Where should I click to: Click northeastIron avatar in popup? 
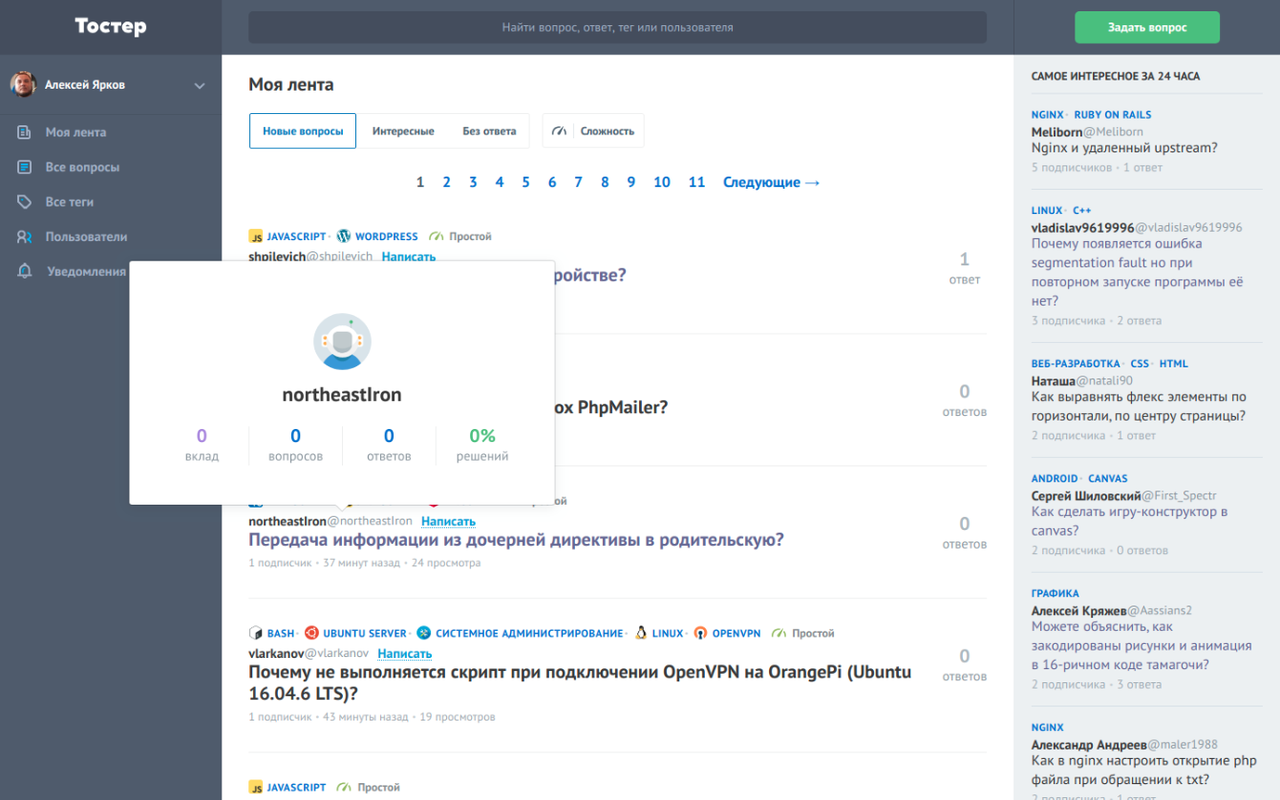click(342, 342)
